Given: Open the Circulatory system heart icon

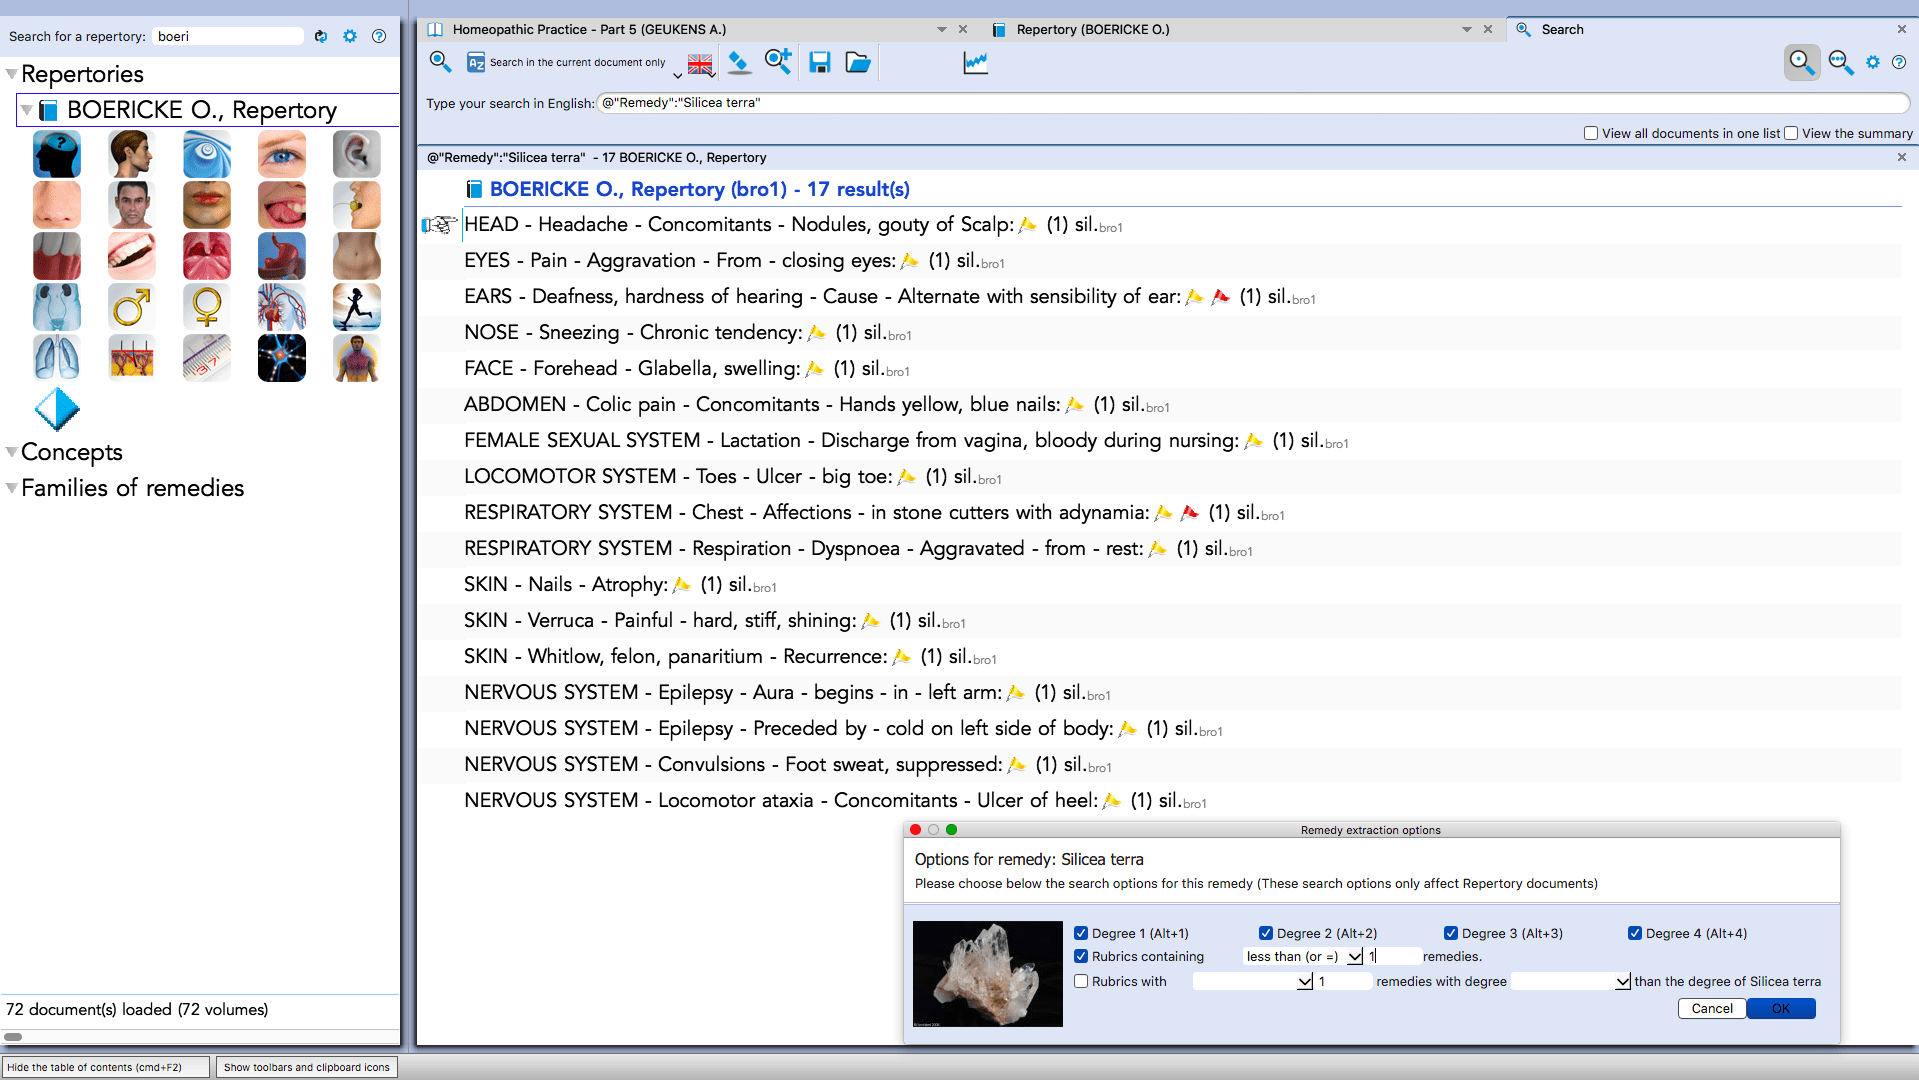Looking at the screenshot, I should coord(282,307).
